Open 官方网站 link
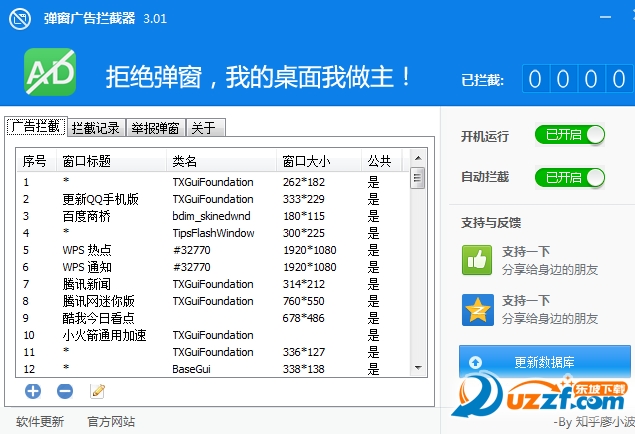Viewport: 635px width, 434px height. (111, 422)
